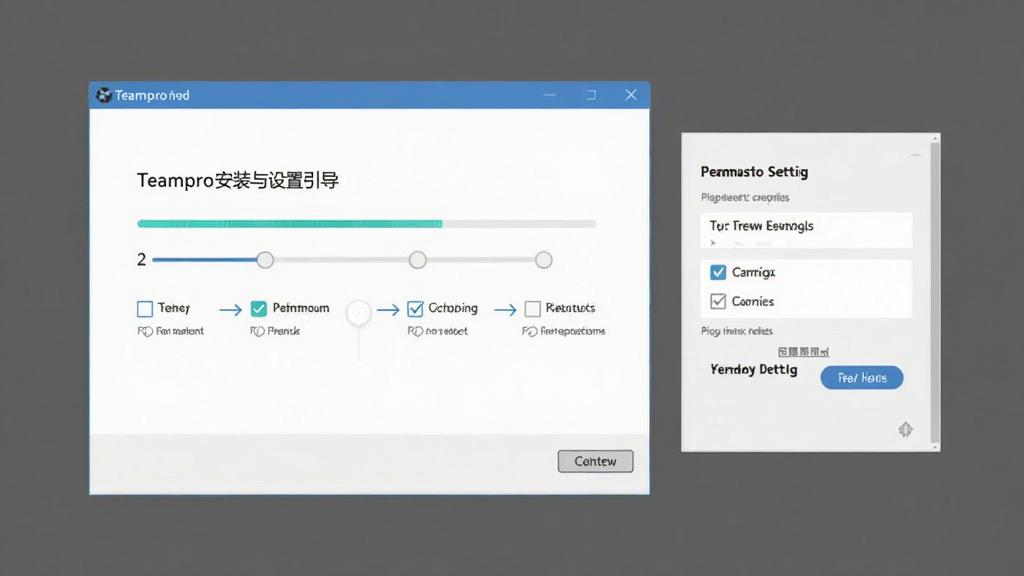This screenshot has height=576, width=1024.
Task: Click the icon beside Fnrtepoatioms label
Action: coord(530,331)
